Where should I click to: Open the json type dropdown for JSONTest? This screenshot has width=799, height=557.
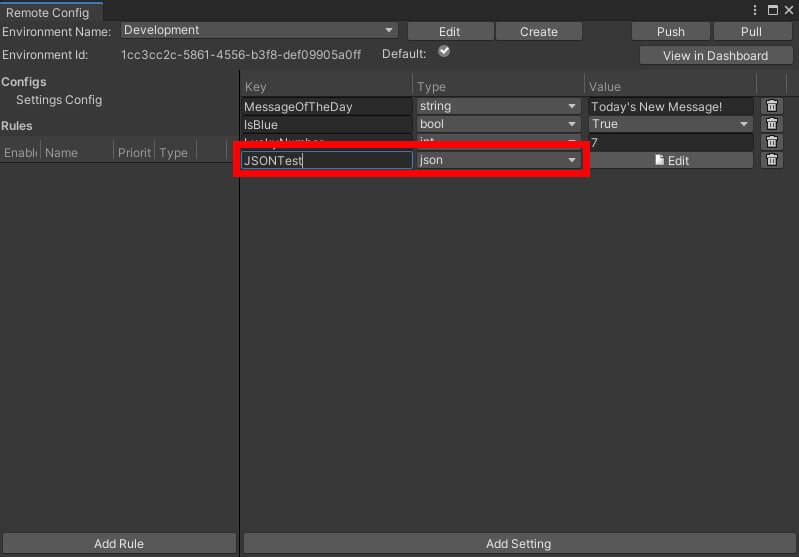[498, 160]
